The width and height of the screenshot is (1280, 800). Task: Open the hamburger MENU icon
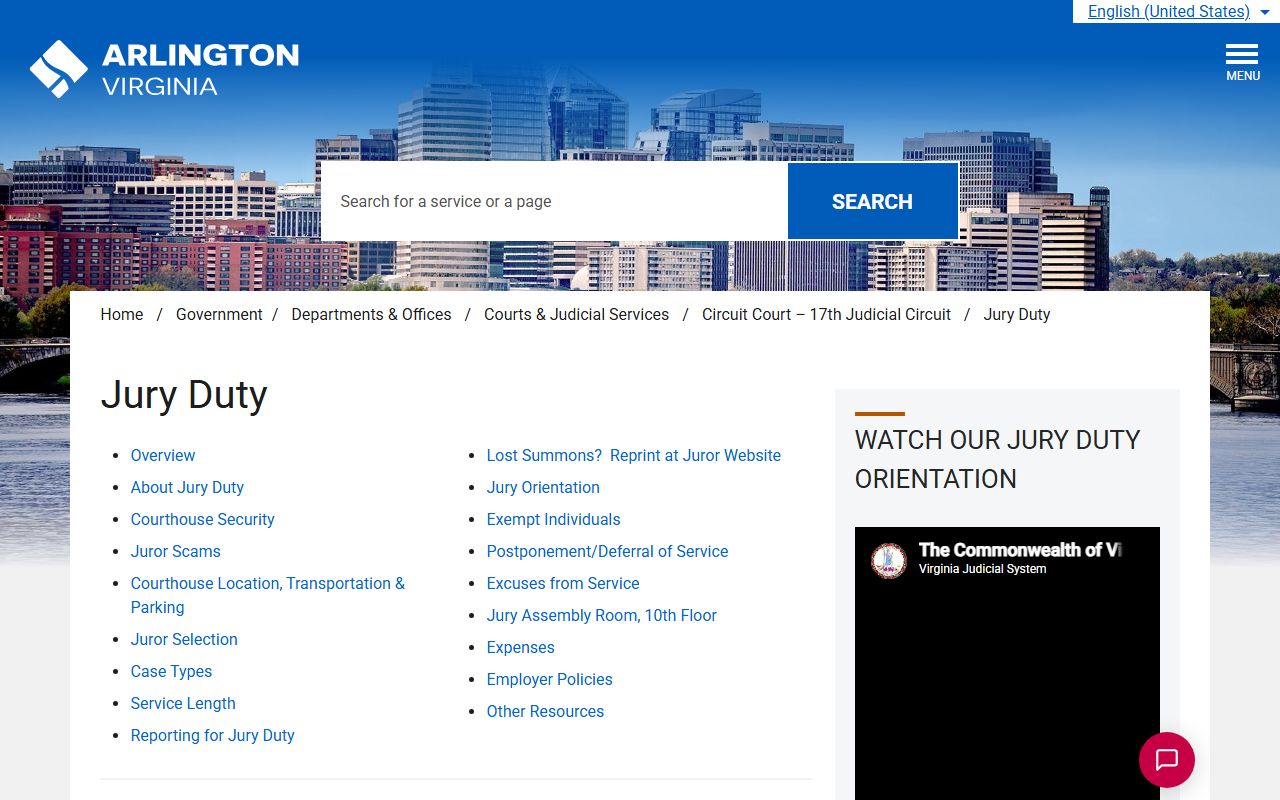[1243, 62]
